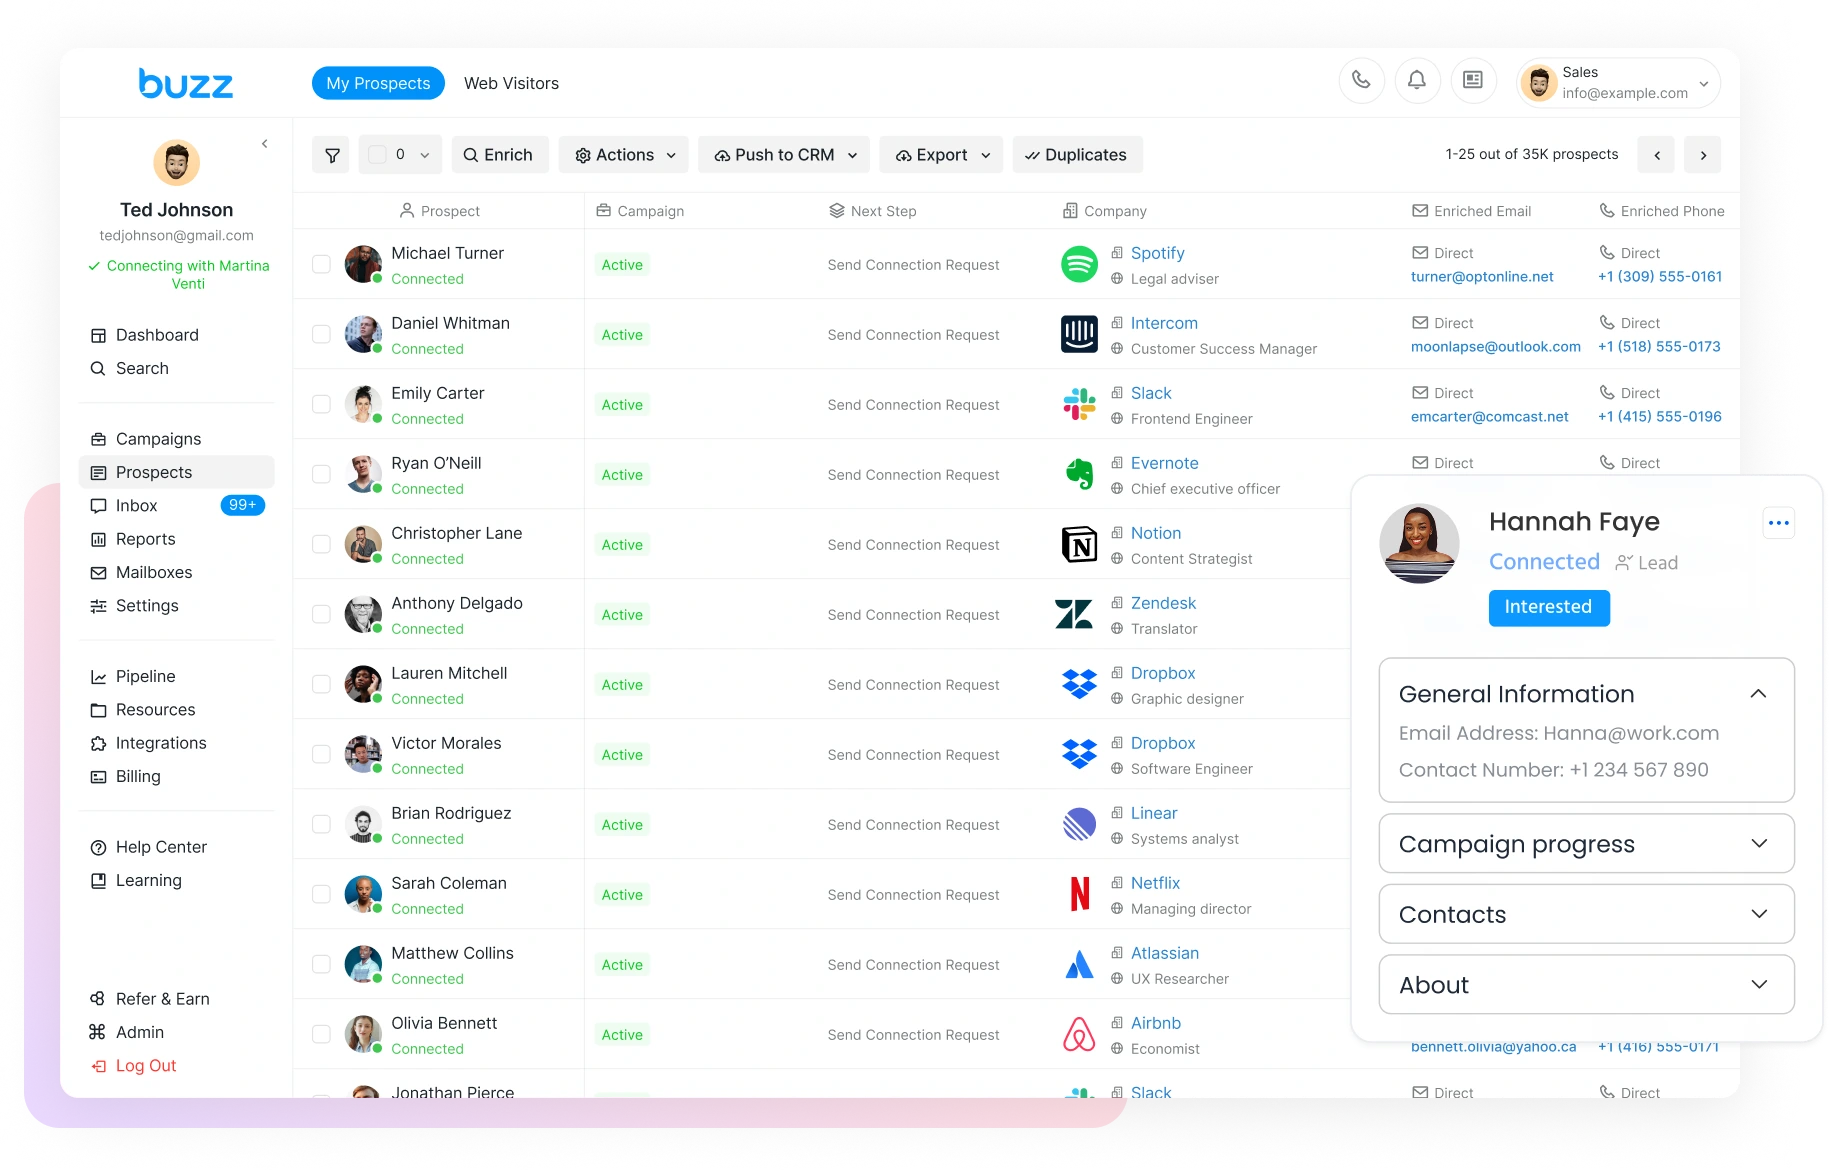Image resolution: width=1830 pixels, height=1170 pixels.
Task: Tick the checkbox for Emily Carter
Action: (321, 405)
